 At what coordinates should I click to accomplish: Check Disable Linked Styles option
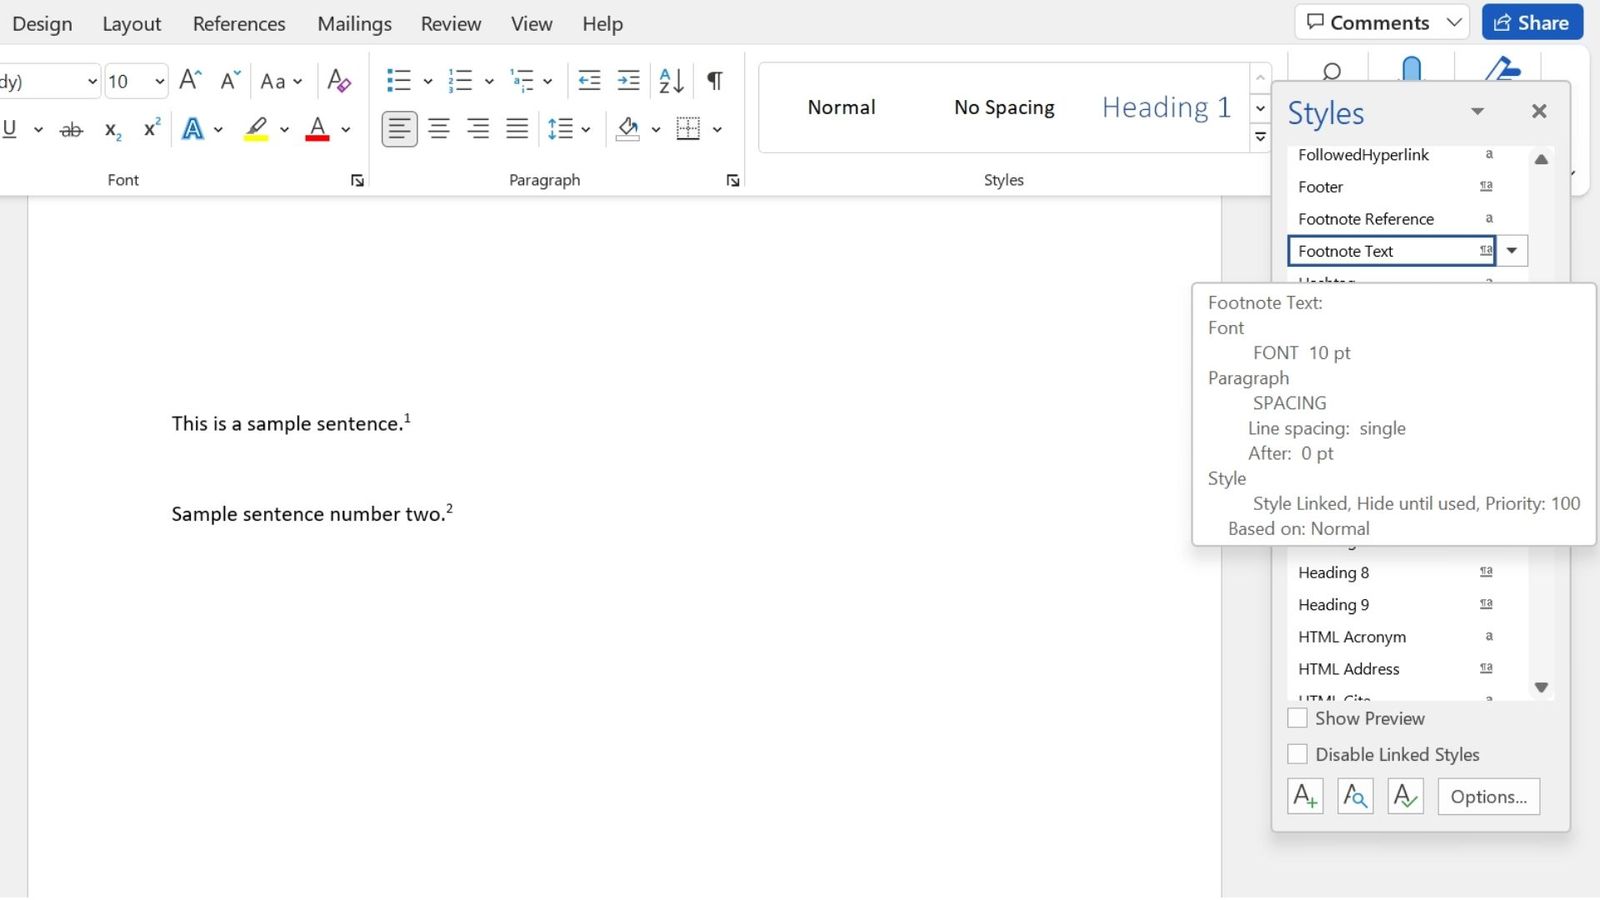click(1298, 754)
